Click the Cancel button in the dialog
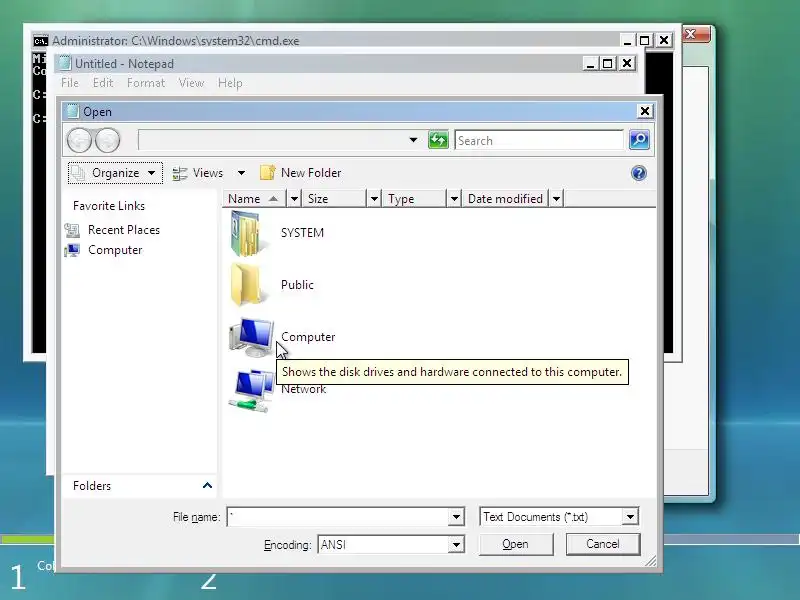This screenshot has width=800, height=600. (603, 544)
